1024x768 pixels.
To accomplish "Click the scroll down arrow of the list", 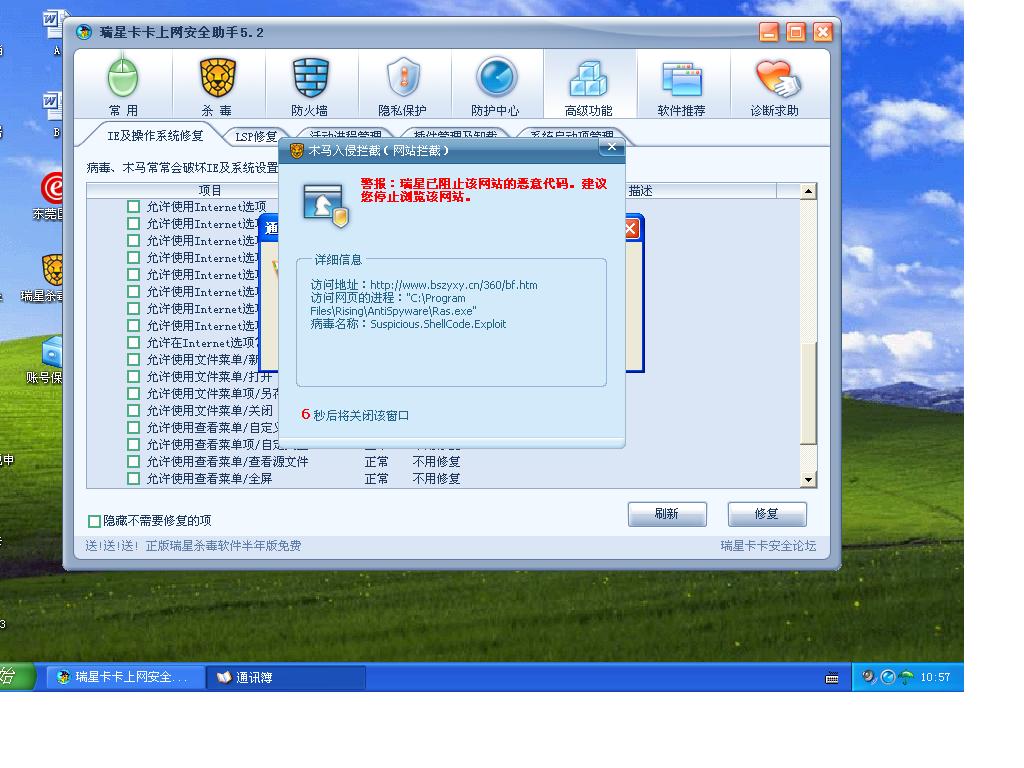I will [x=808, y=480].
